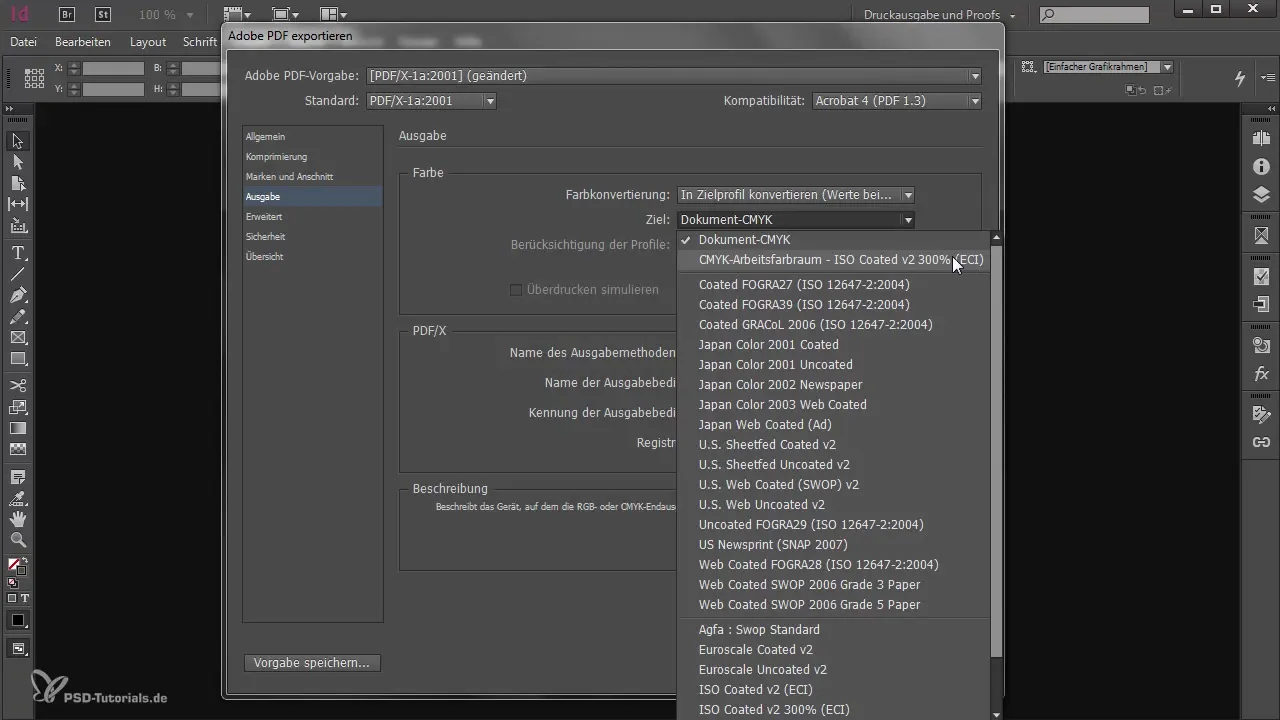Open the Adobe PDF-Vorgabe dropdown
Screen dimensions: 1280x720
[x=674, y=76]
